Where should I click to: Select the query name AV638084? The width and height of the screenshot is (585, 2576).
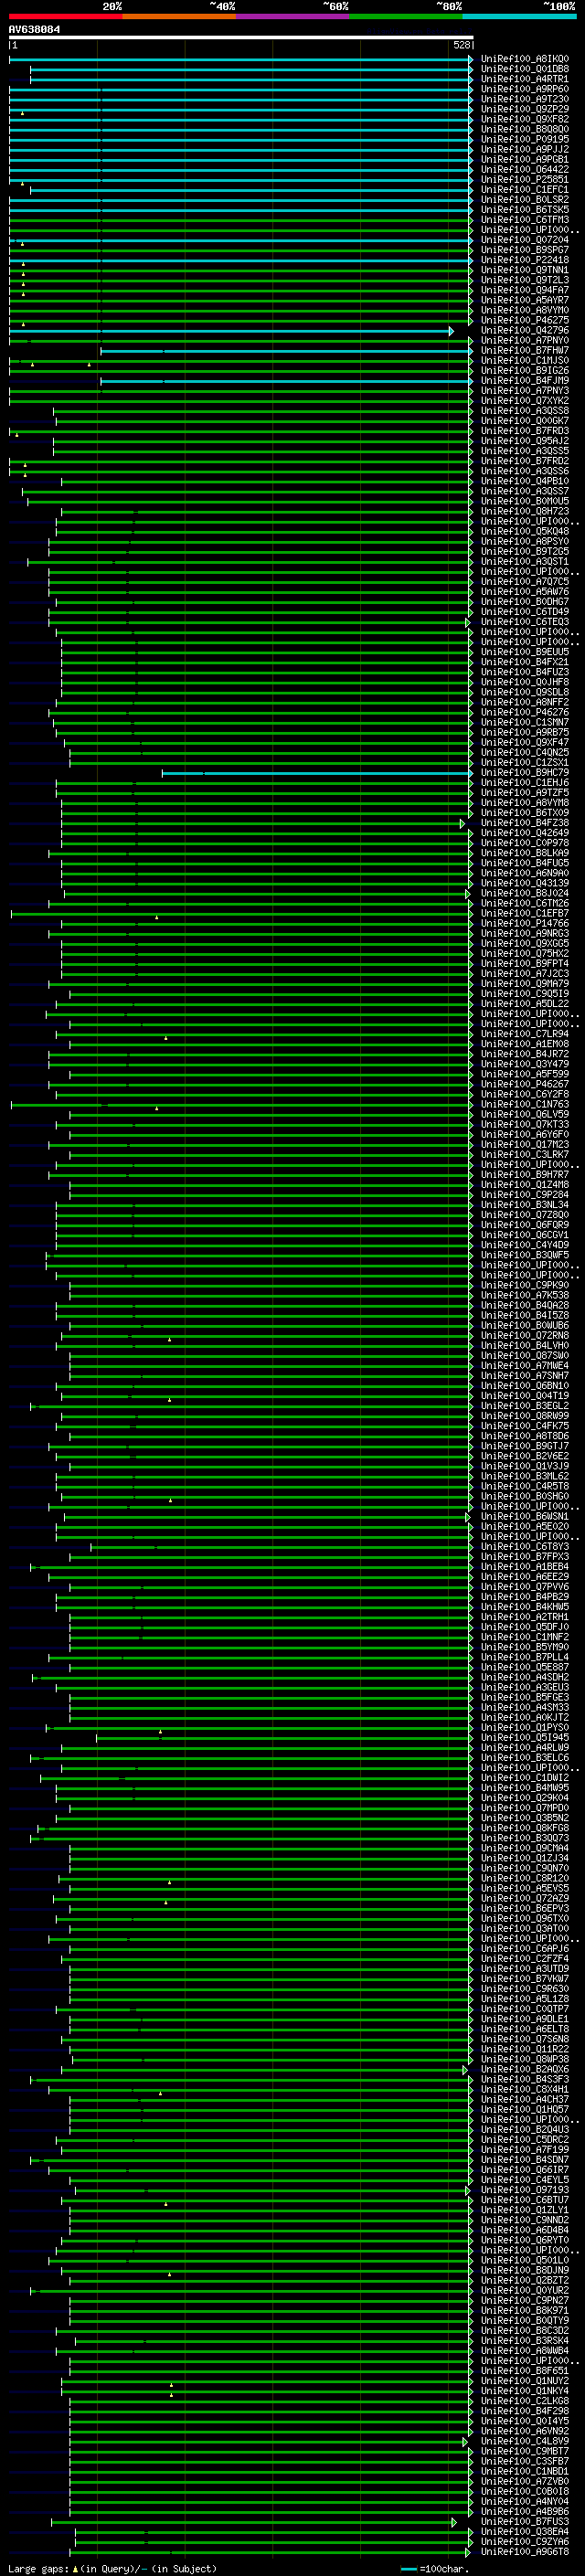[34, 30]
